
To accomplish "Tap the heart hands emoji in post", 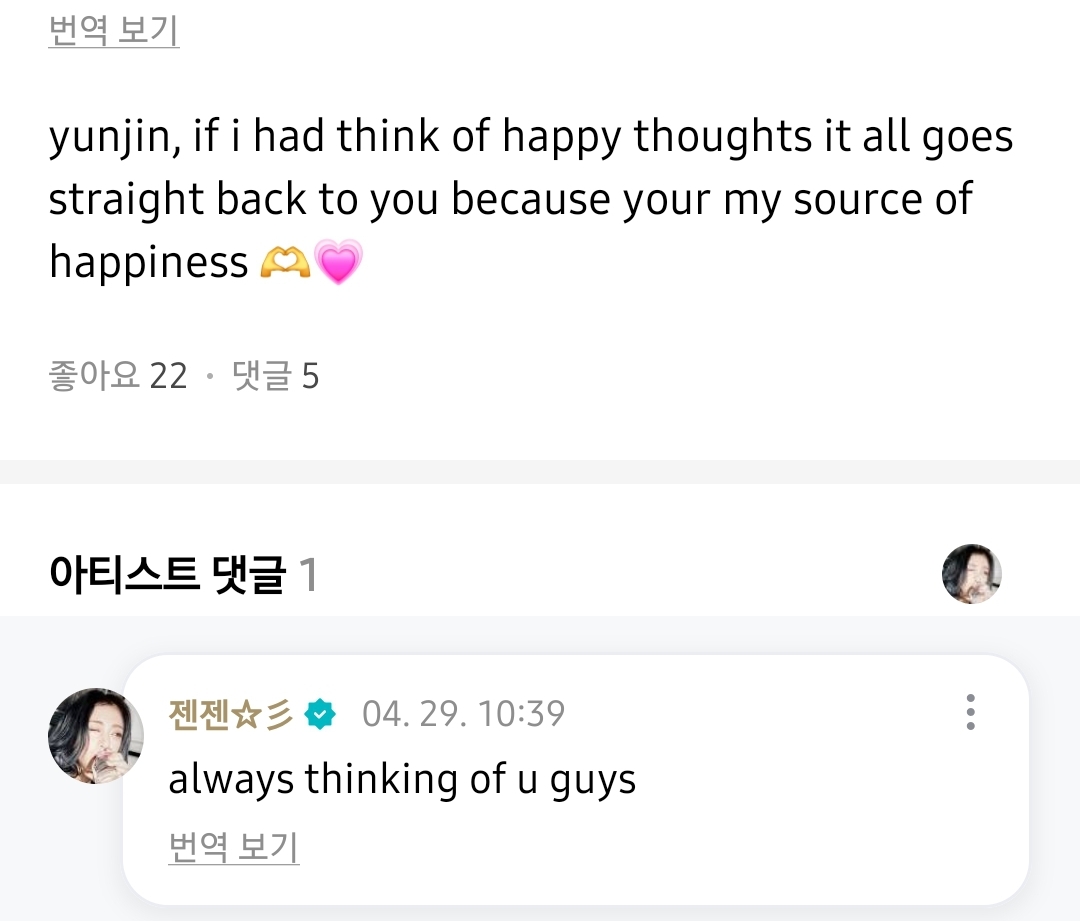I will point(284,263).
